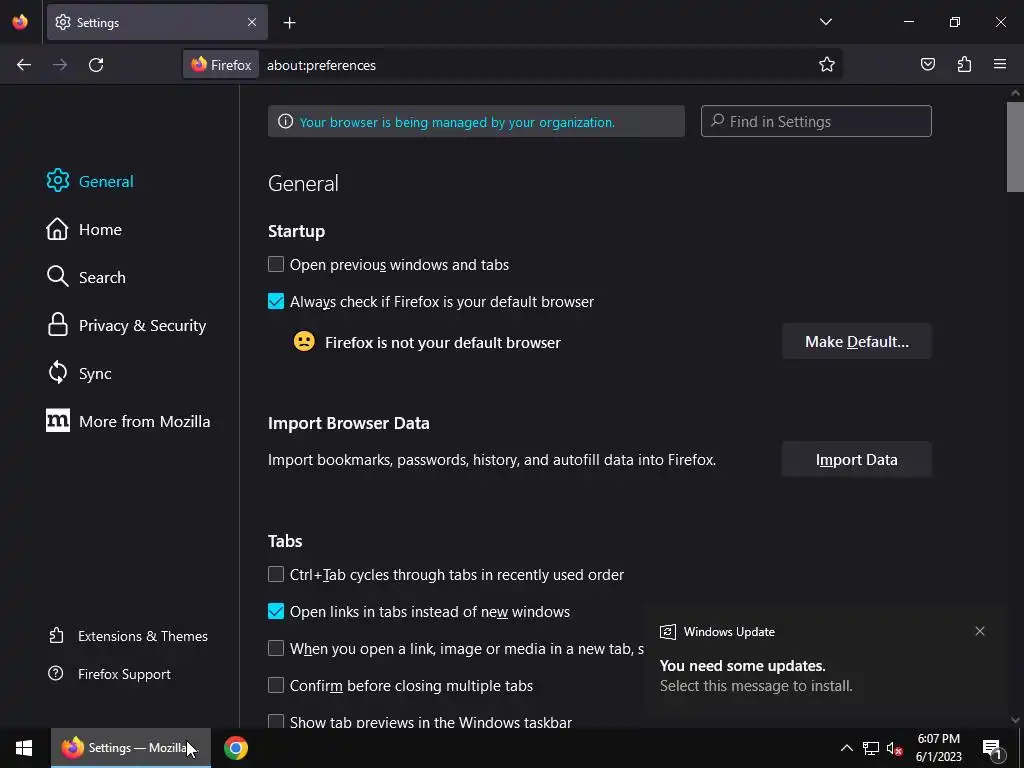Uncheck Always check if Firefox is default
The height and width of the screenshot is (768, 1024).
click(276, 302)
